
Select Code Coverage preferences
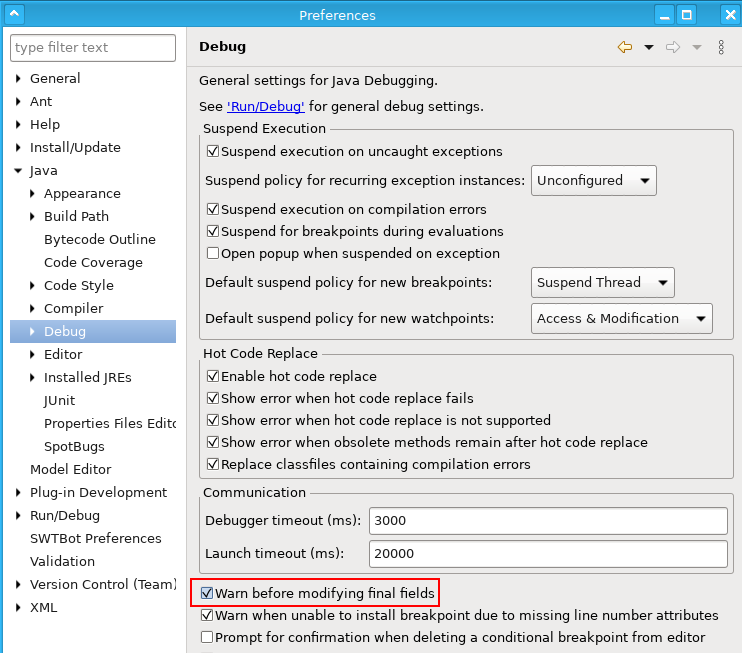tap(93, 262)
